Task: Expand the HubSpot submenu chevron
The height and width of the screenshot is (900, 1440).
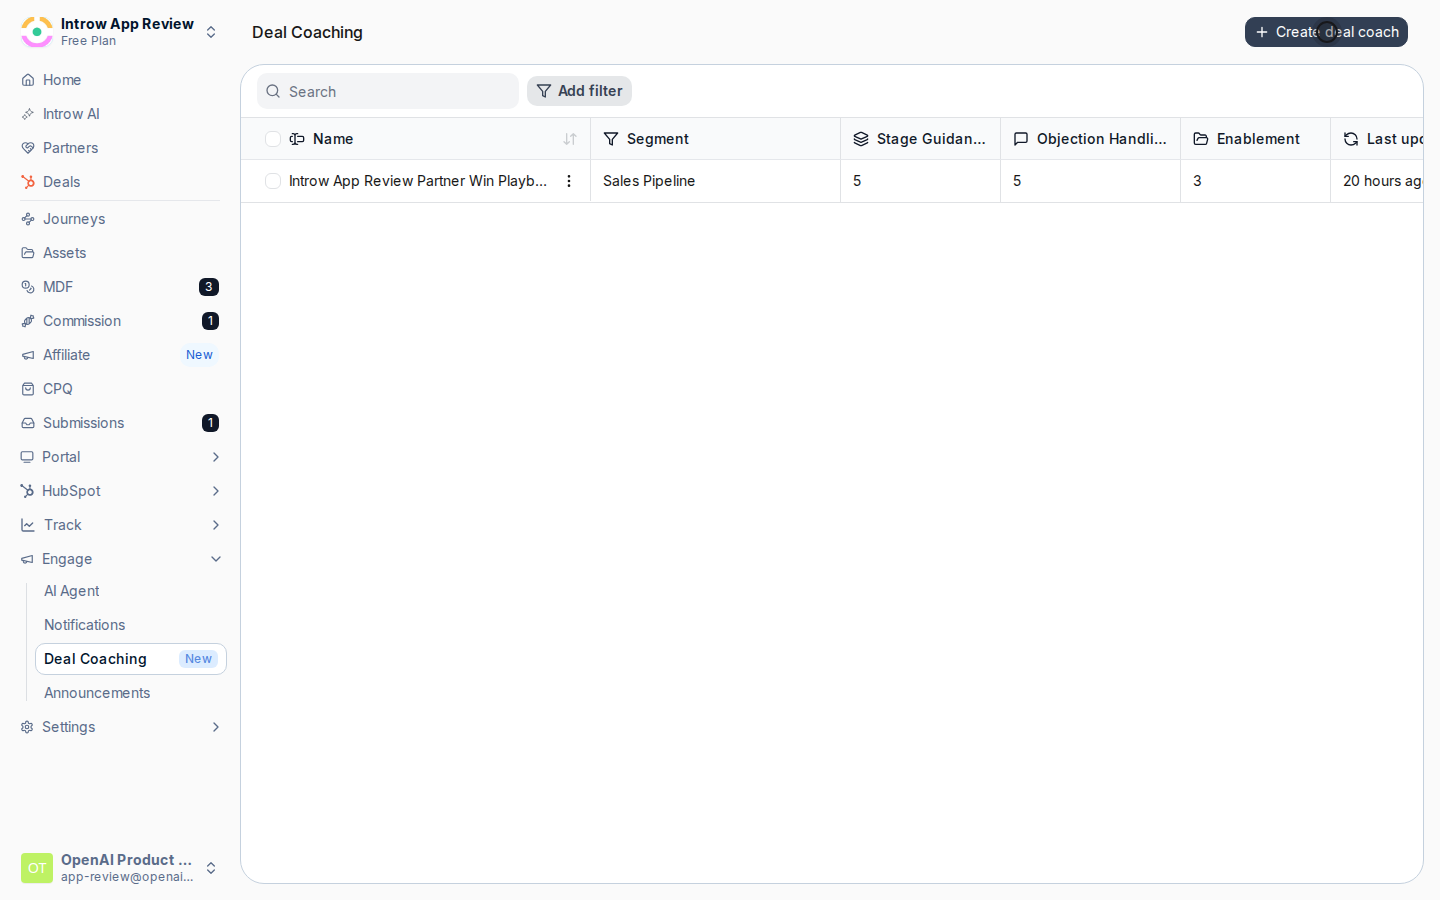Action: pyautogui.click(x=216, y=491)
